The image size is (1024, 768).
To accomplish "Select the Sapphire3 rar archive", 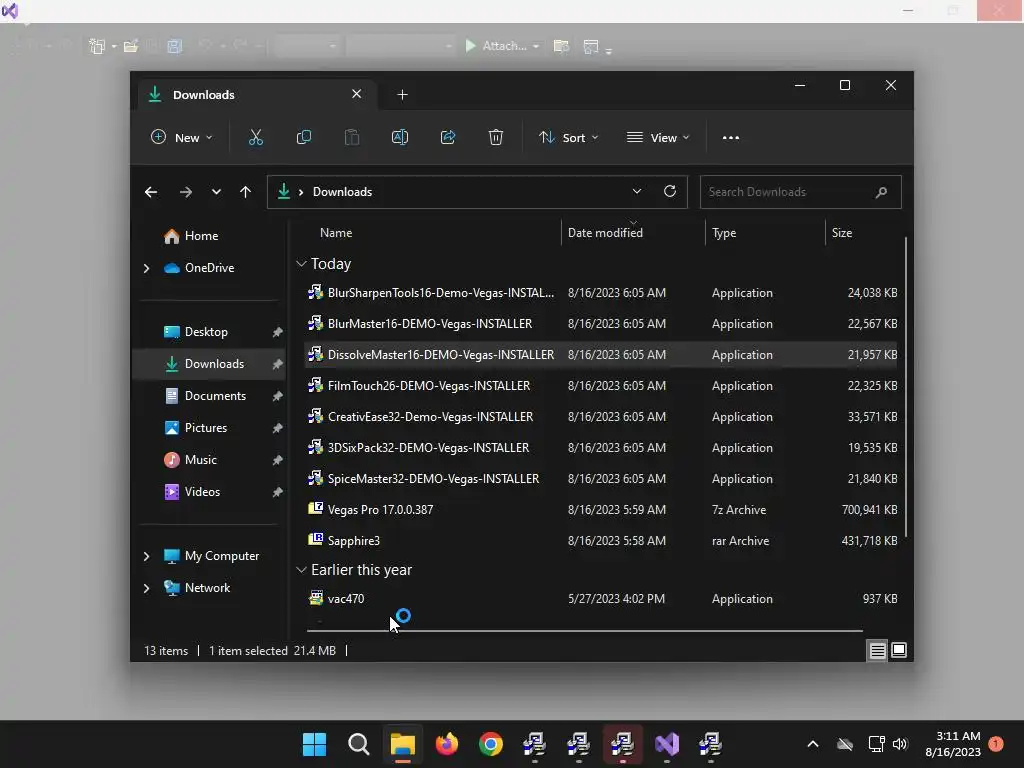I will (601, 541).
